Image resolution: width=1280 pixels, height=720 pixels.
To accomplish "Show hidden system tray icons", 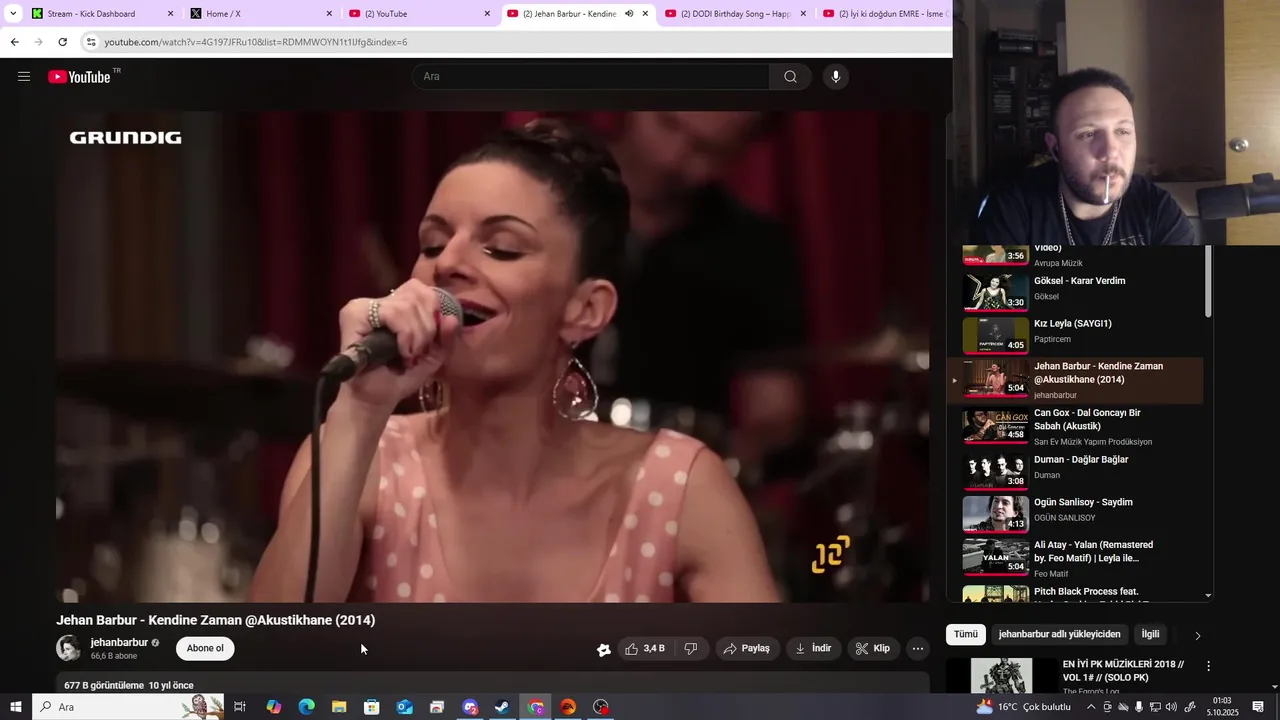I will (1090, 707).
